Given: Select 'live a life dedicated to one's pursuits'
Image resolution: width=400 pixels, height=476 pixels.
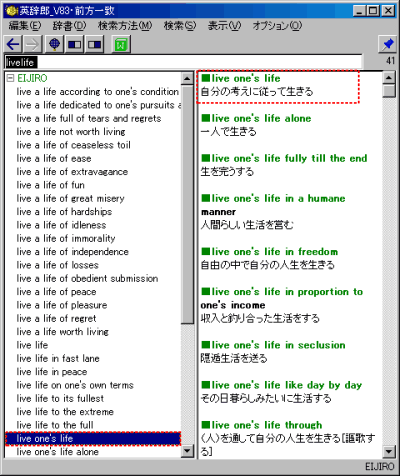Looking at the screenshot, I should [99, 105].
